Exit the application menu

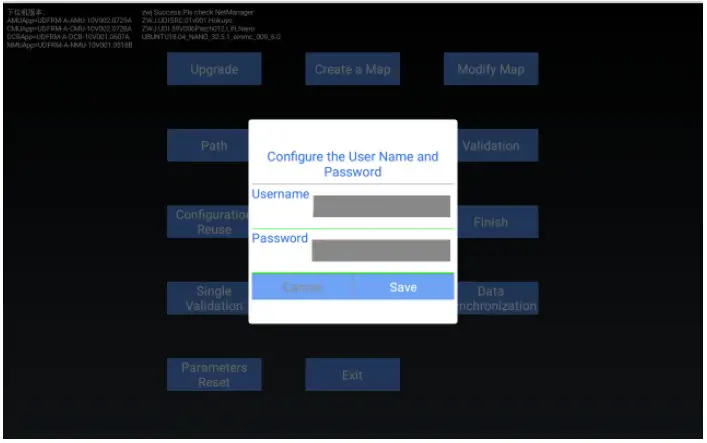coord(353,374)
